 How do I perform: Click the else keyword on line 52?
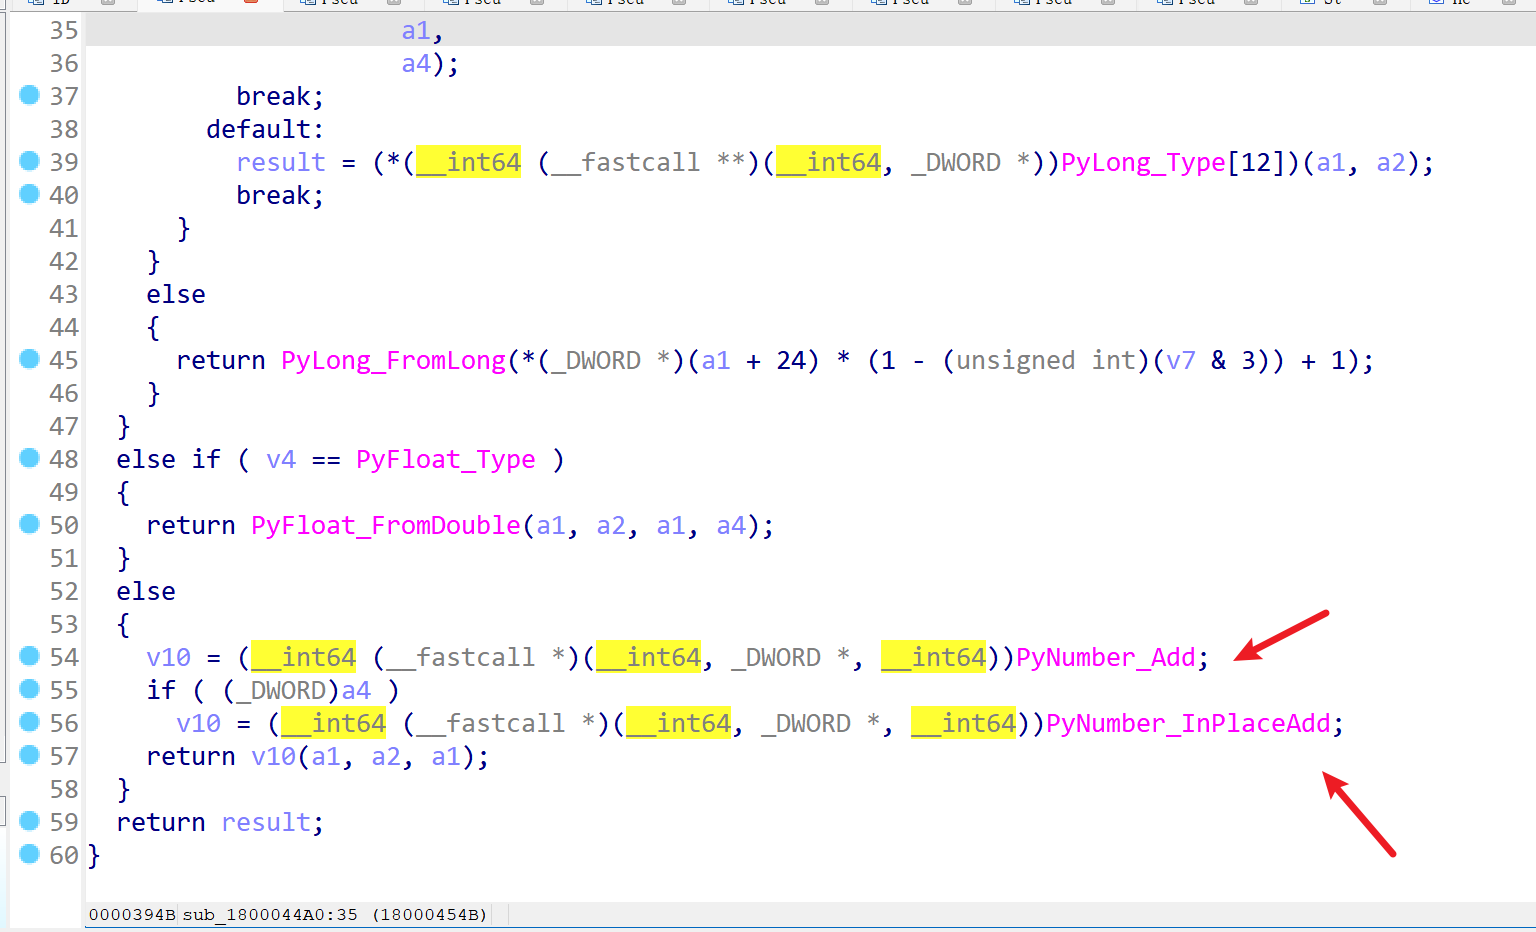tap(146, 591)
